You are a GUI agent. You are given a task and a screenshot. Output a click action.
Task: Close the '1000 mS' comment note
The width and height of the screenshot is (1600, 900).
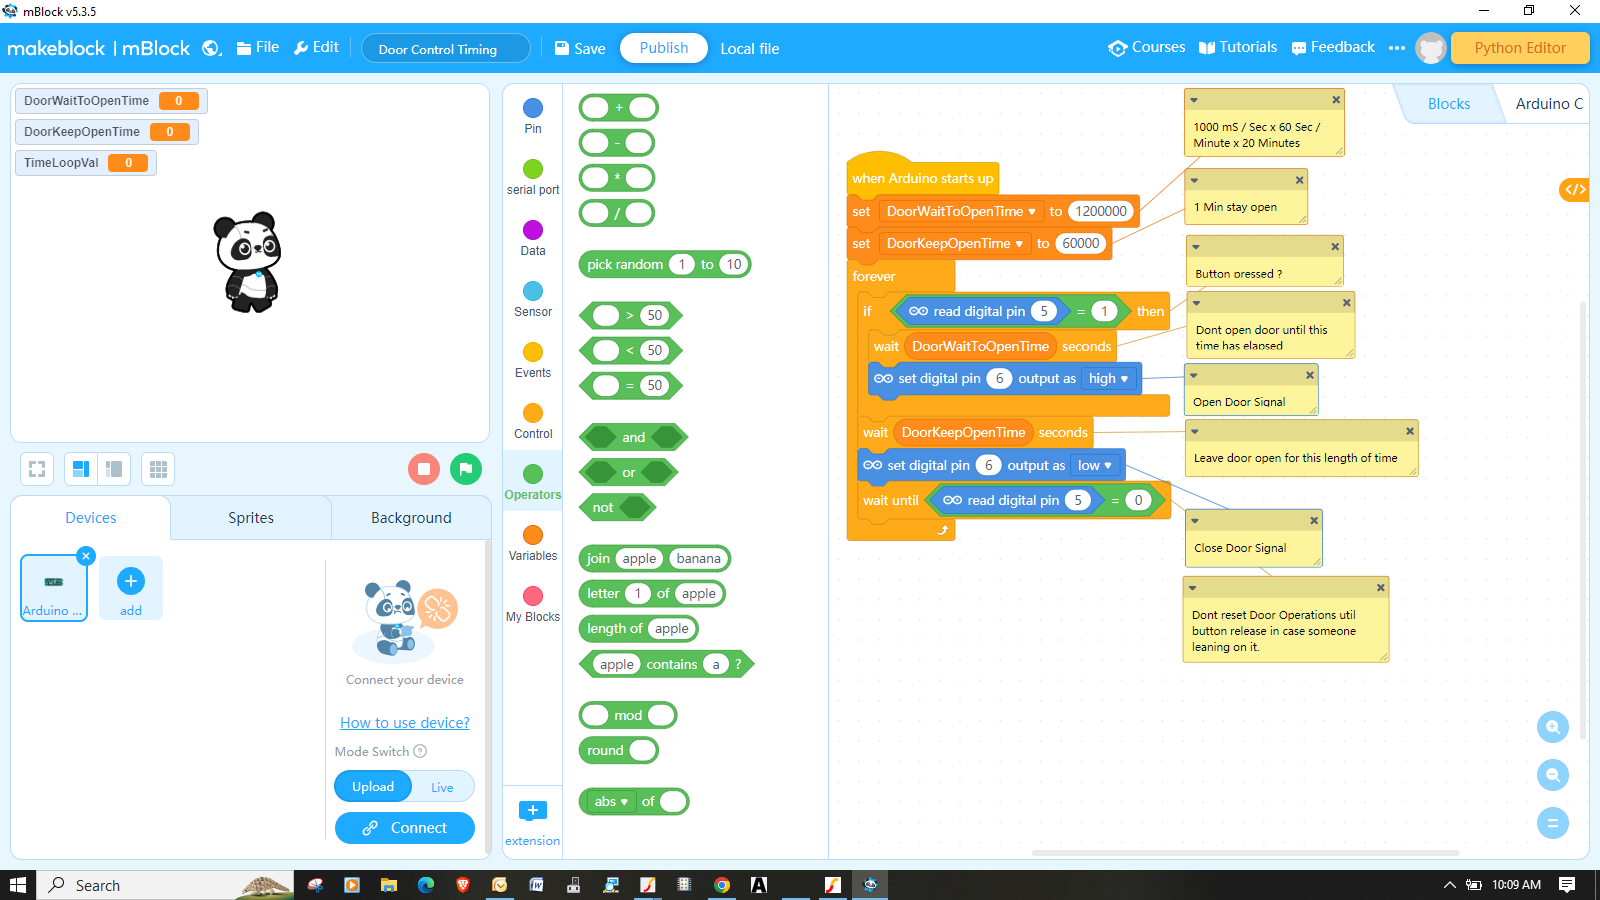click(1336, 100)
